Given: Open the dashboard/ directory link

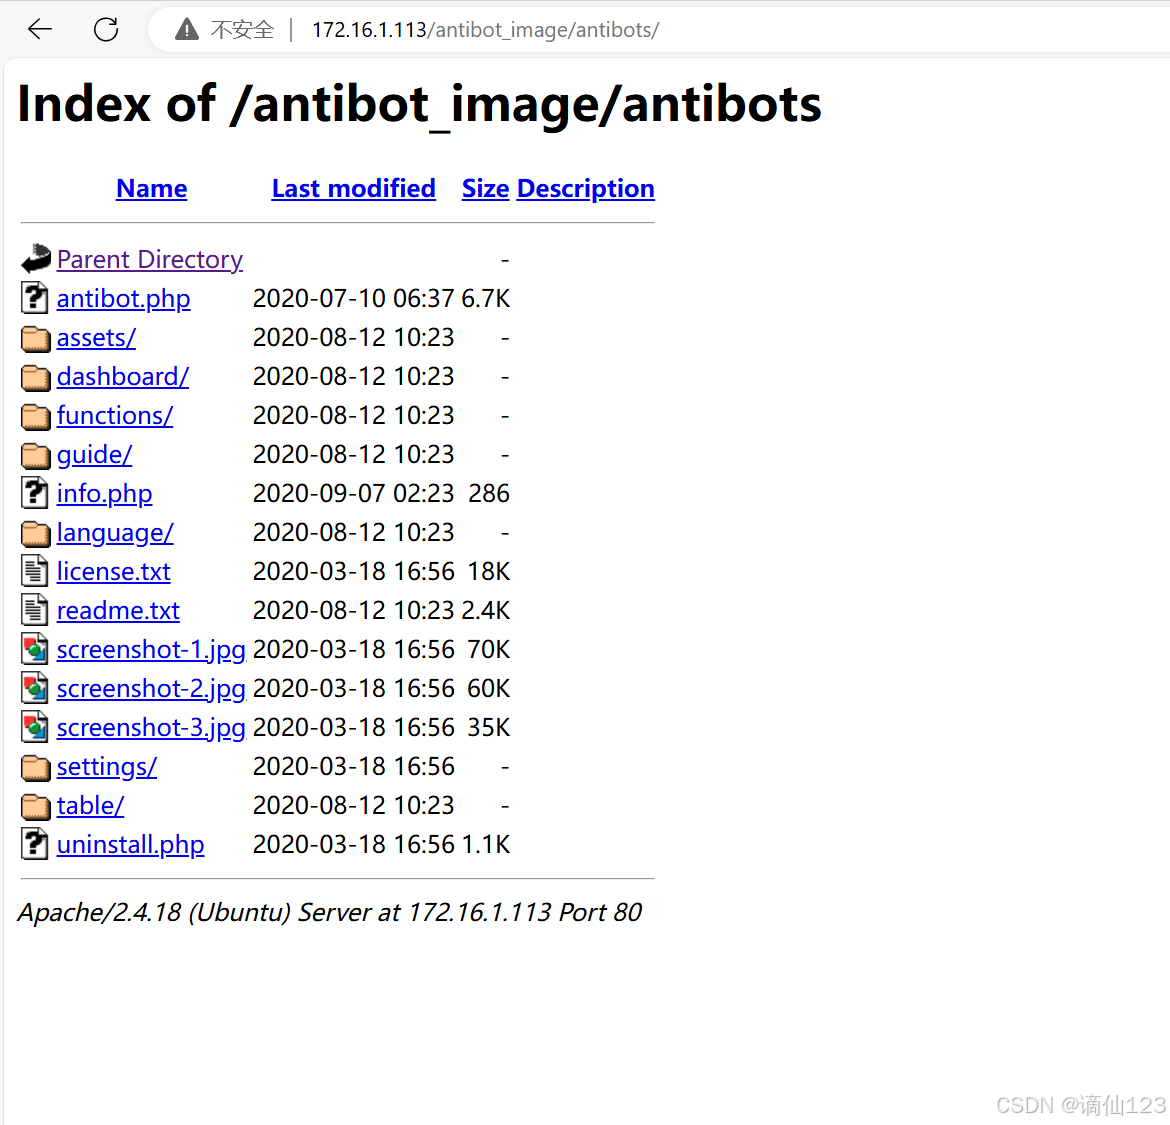Looking at the screenshot, I should click(x=123, y=377).
